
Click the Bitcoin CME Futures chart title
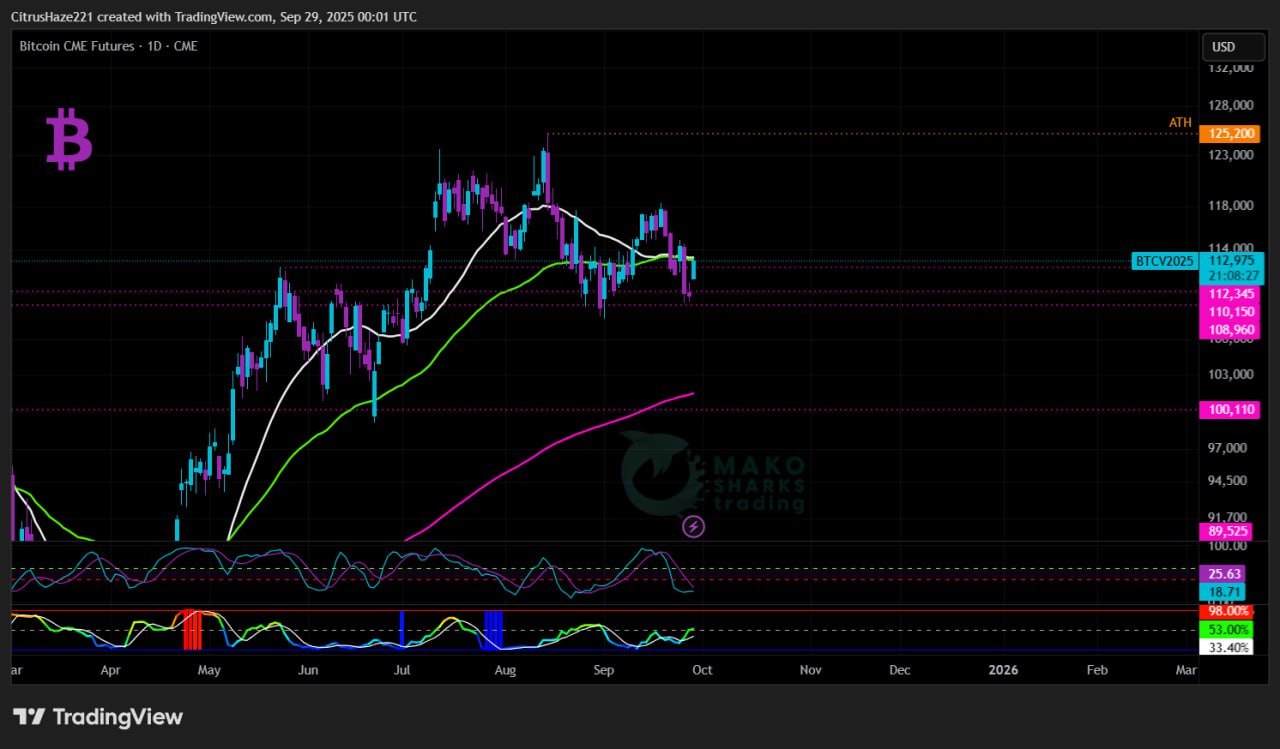[x=108, y=46]
